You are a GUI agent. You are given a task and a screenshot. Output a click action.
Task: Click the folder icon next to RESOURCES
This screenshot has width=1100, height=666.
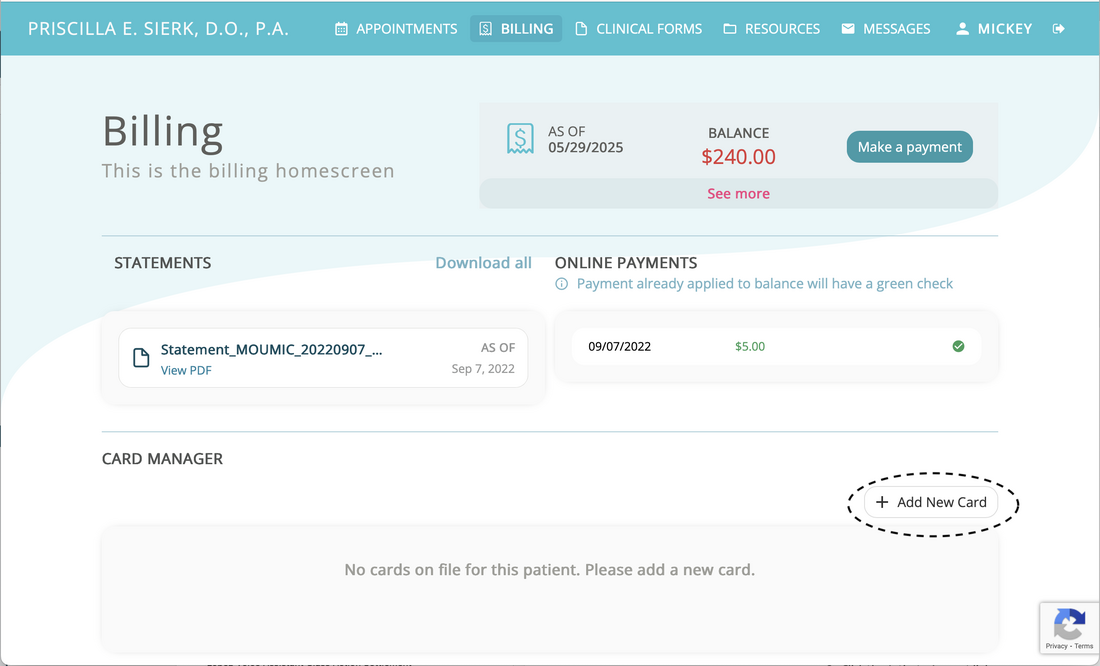729,29
